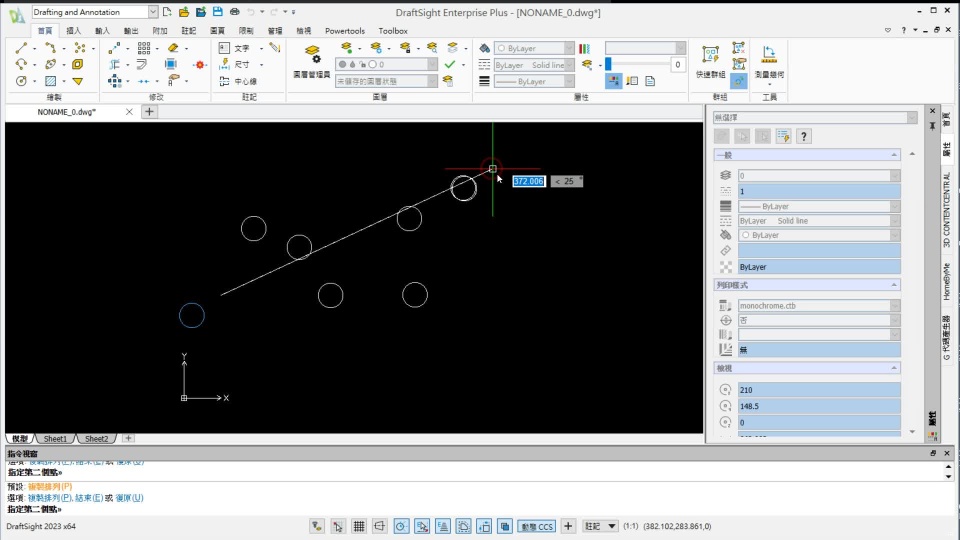Viewport: 960px width, 540px height.
Task: Click the Eraser delete tool
Action: pyautogui.click(x=173, y=48)
